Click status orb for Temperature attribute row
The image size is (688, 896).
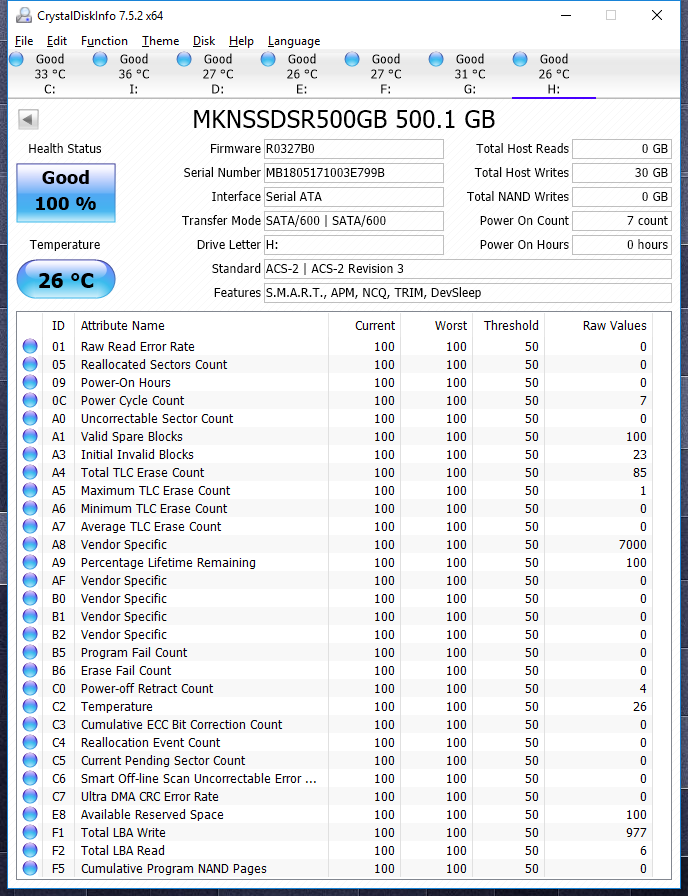pos(30,707)
